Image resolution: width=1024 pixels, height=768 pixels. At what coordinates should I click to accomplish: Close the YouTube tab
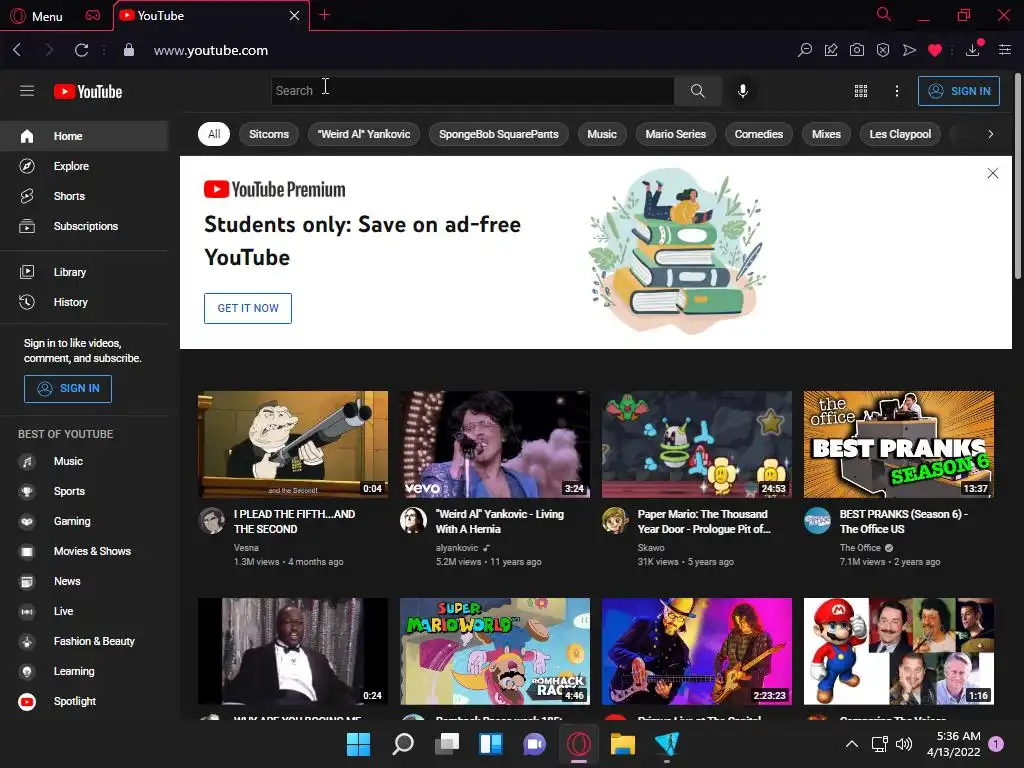pyautogui.click(x=295, y=16)
